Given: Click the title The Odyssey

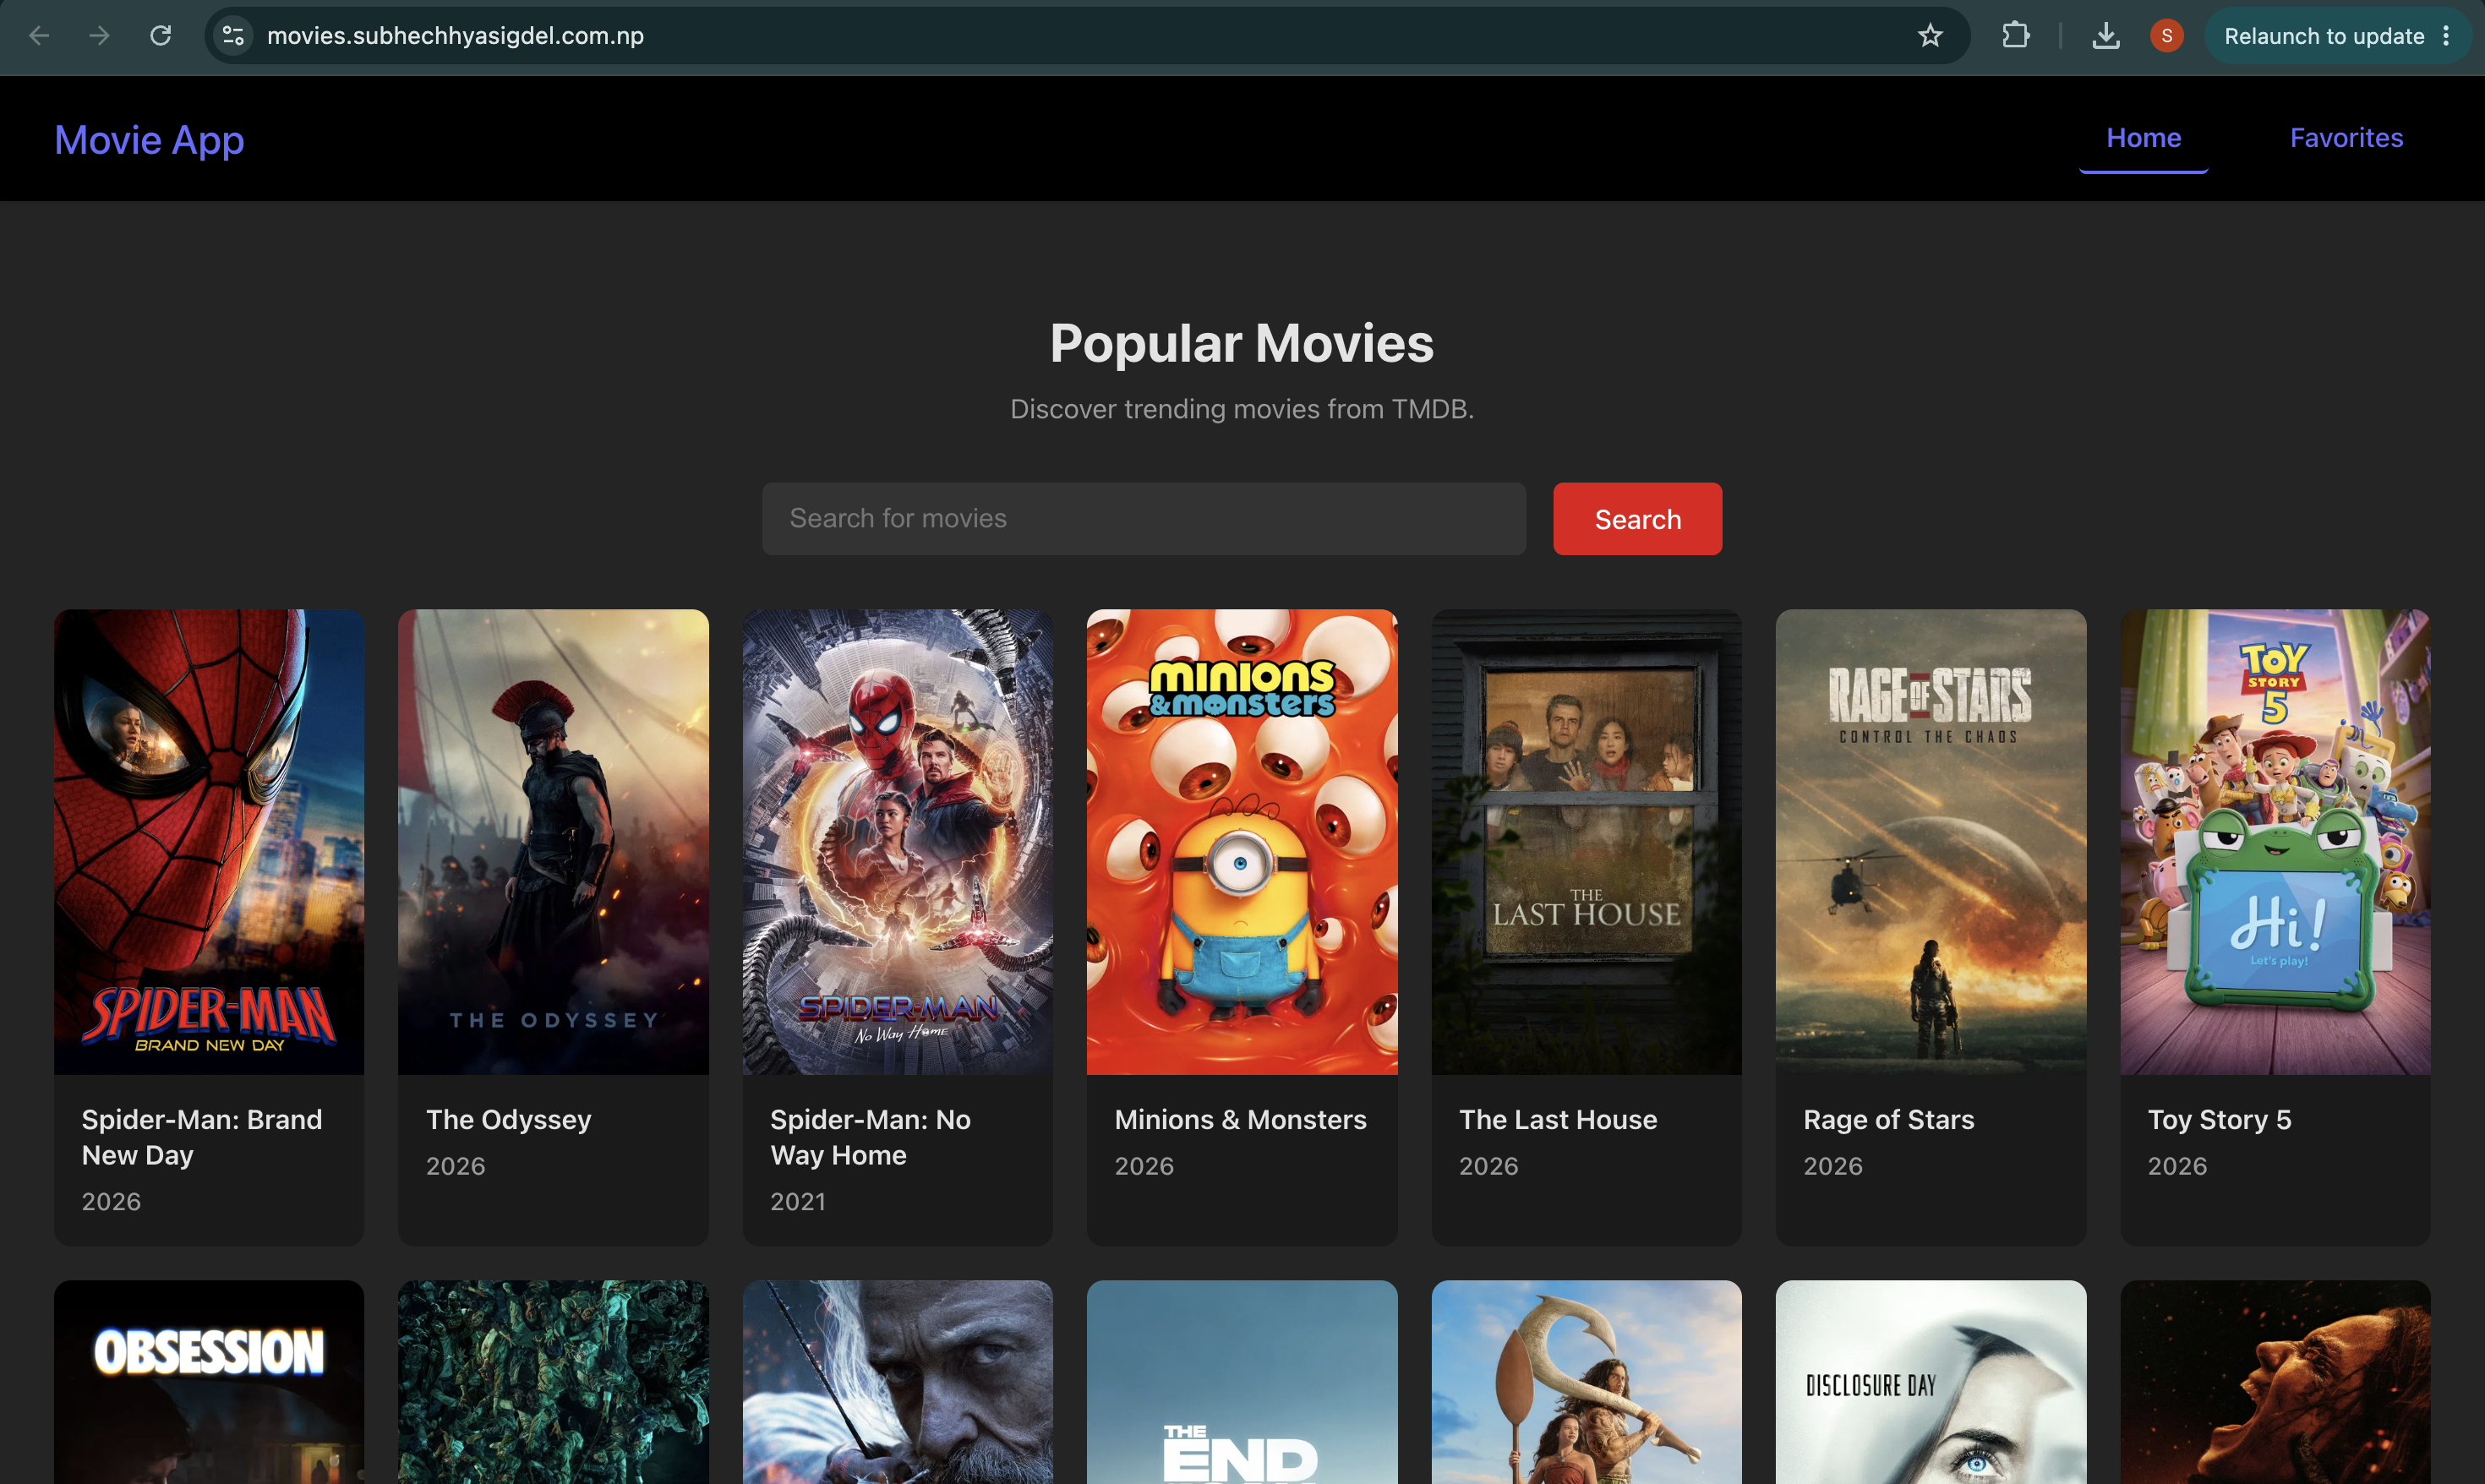Looking at the screenshot, I should click(508, 1119).
